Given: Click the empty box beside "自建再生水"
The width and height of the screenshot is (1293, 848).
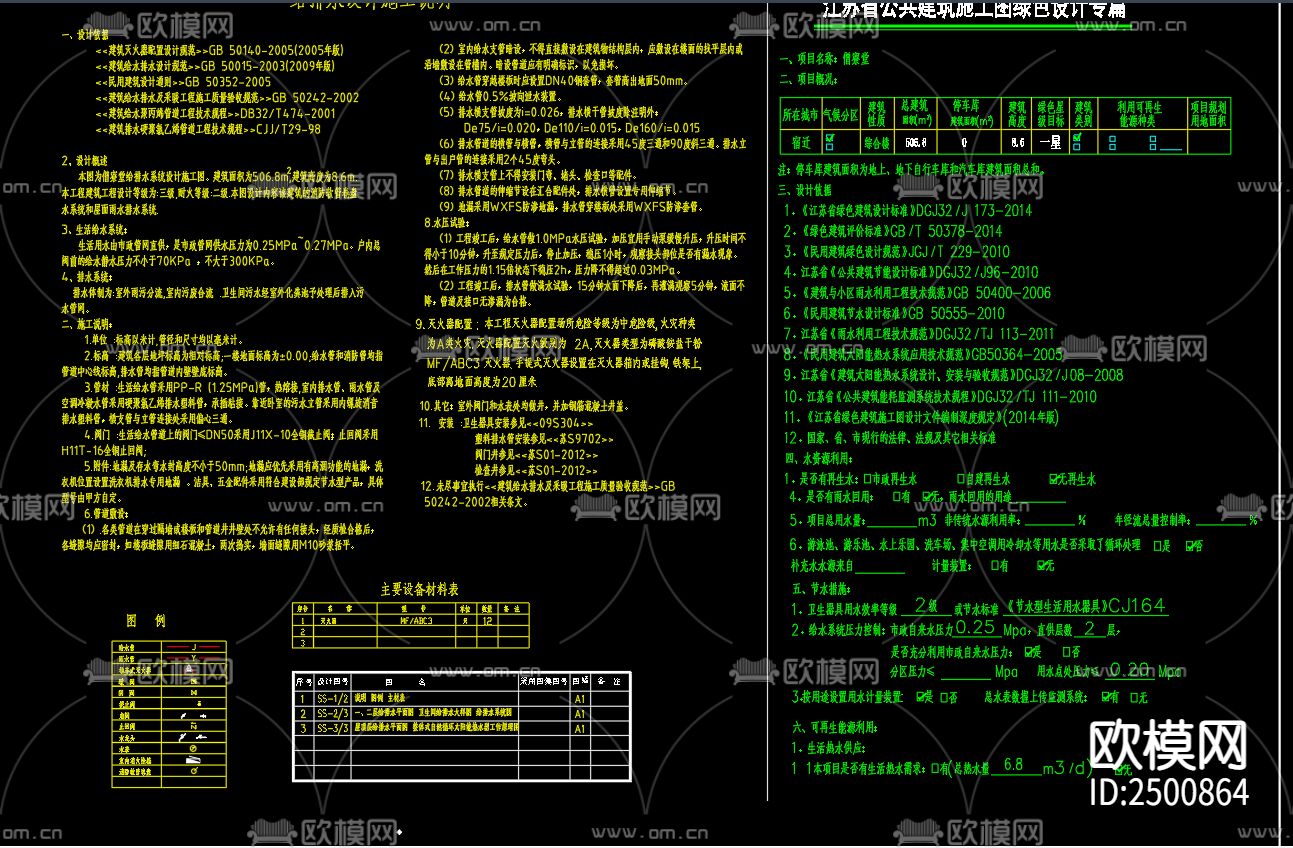Looking at the screenshot, I should (960, 479).
